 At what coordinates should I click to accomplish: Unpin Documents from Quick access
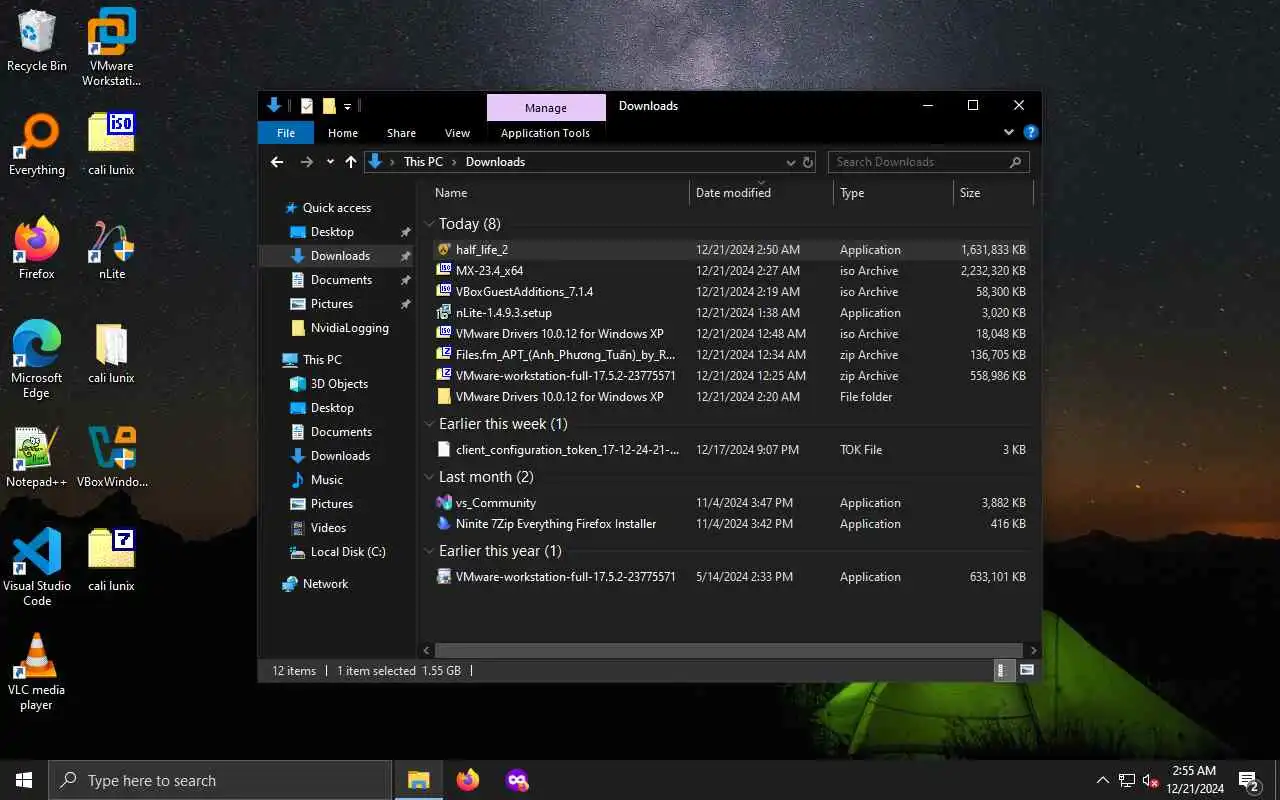coord(405,280)
